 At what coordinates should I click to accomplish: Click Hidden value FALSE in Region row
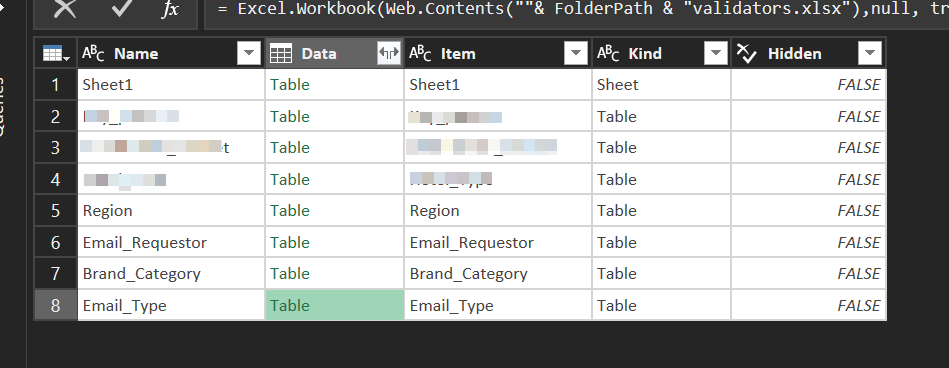tap(859, 211)
